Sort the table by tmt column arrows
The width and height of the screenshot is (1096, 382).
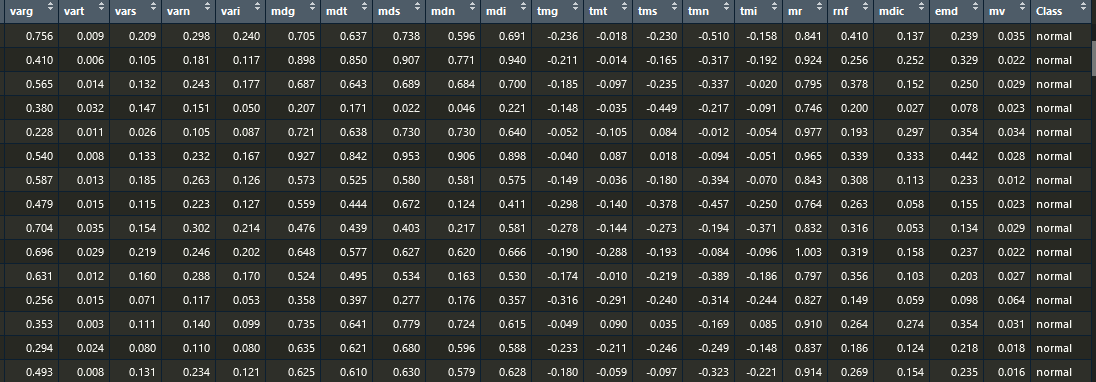coord(623,6)
